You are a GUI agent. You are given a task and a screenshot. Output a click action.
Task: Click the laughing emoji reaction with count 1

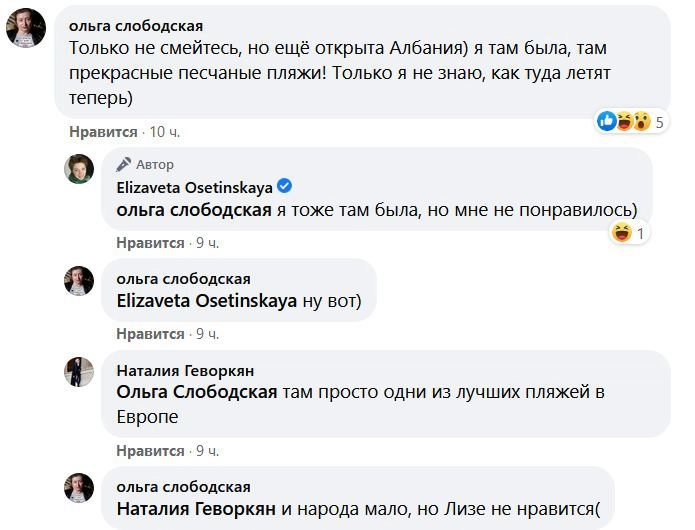coord(631,233)
